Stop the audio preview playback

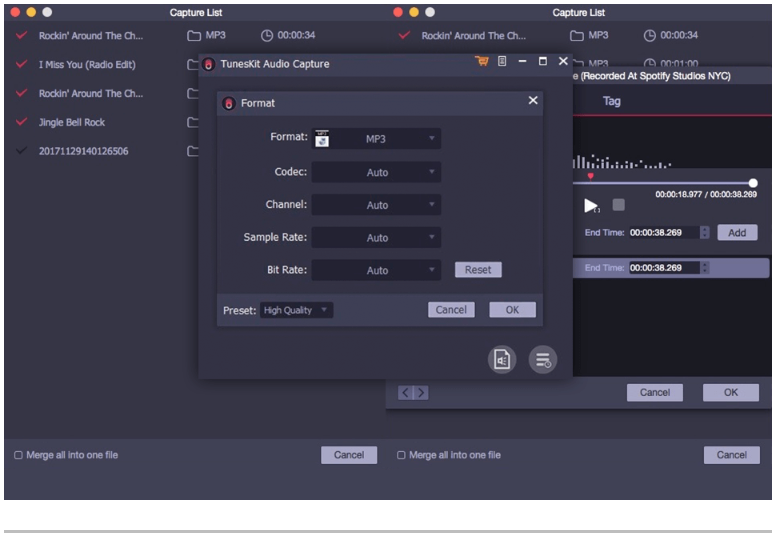pyautogui.click(x=618, y=205)
